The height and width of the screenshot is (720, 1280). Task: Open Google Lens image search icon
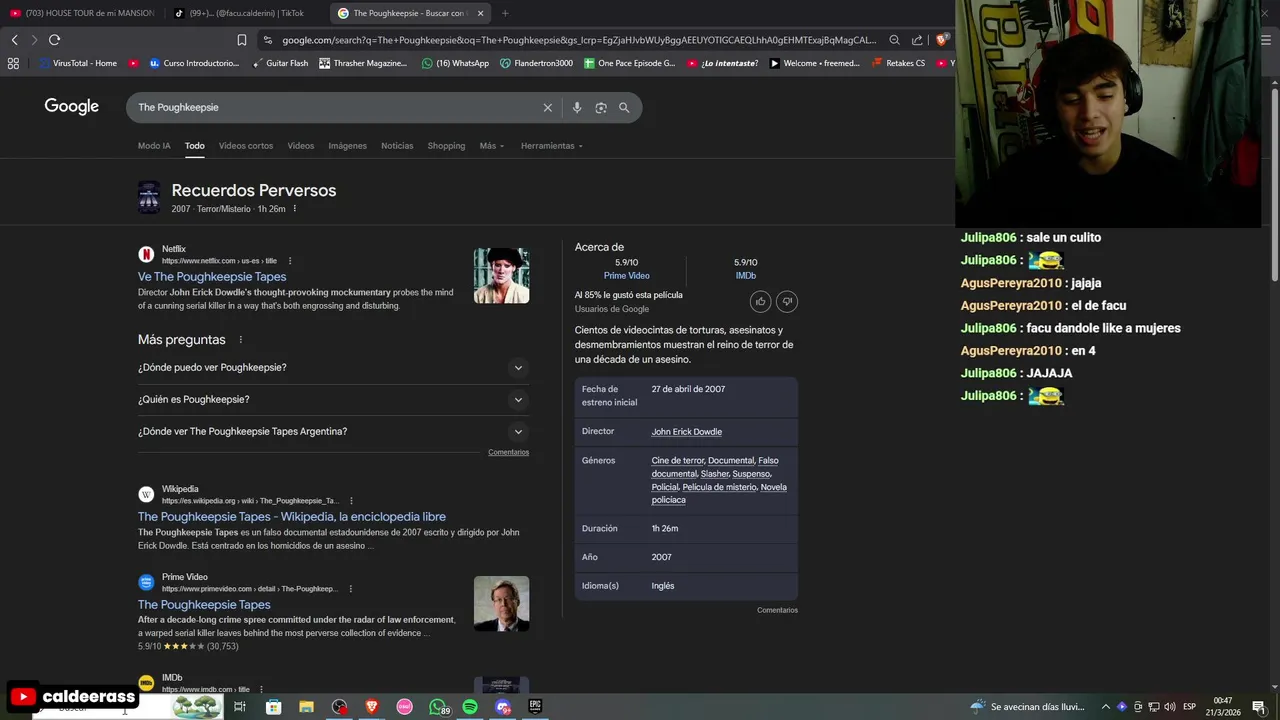(601, 108)
